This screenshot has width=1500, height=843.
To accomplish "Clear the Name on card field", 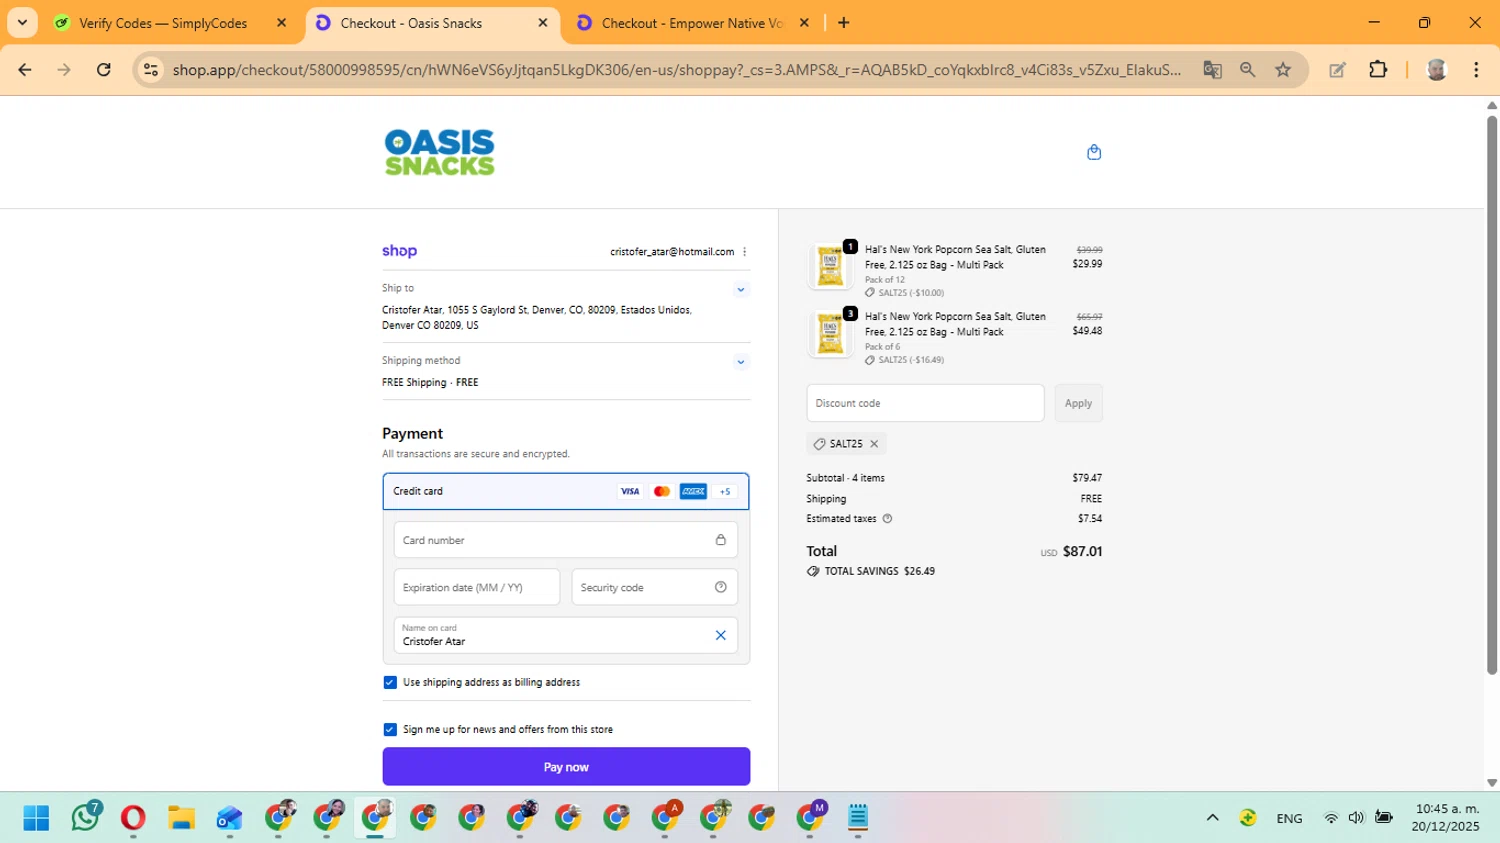I will tap(720, 635).
